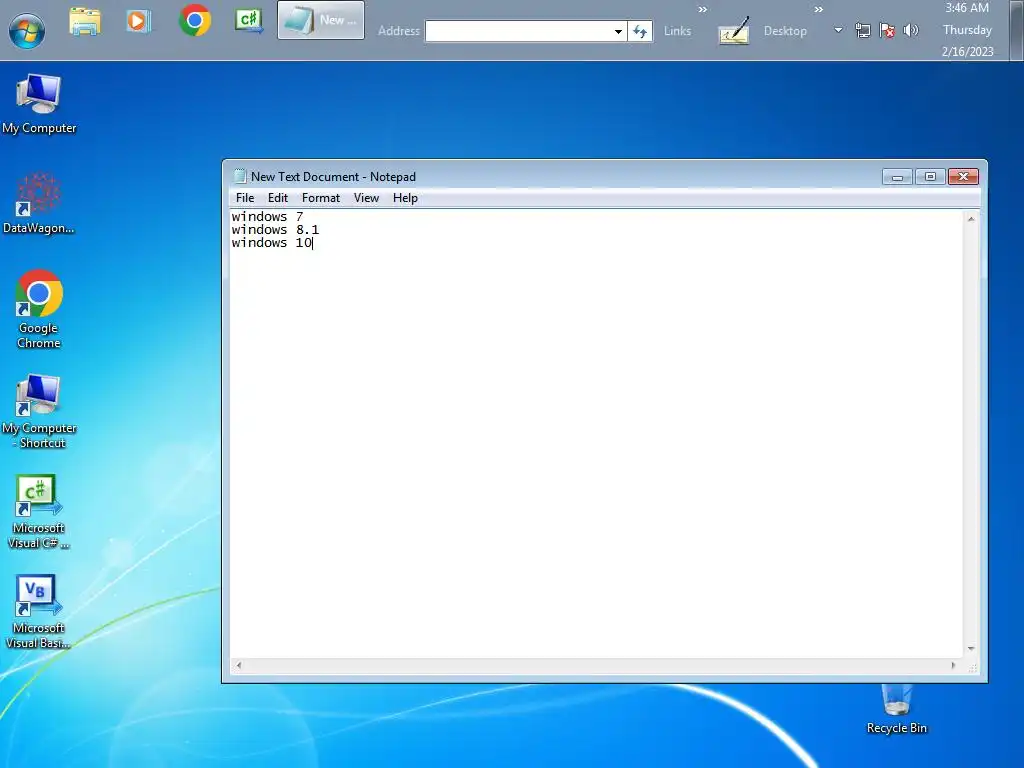Screen dimensions: 1024x768
Task: Select the Google Chrome desktop shortcut
Action: tap(39, 309)
